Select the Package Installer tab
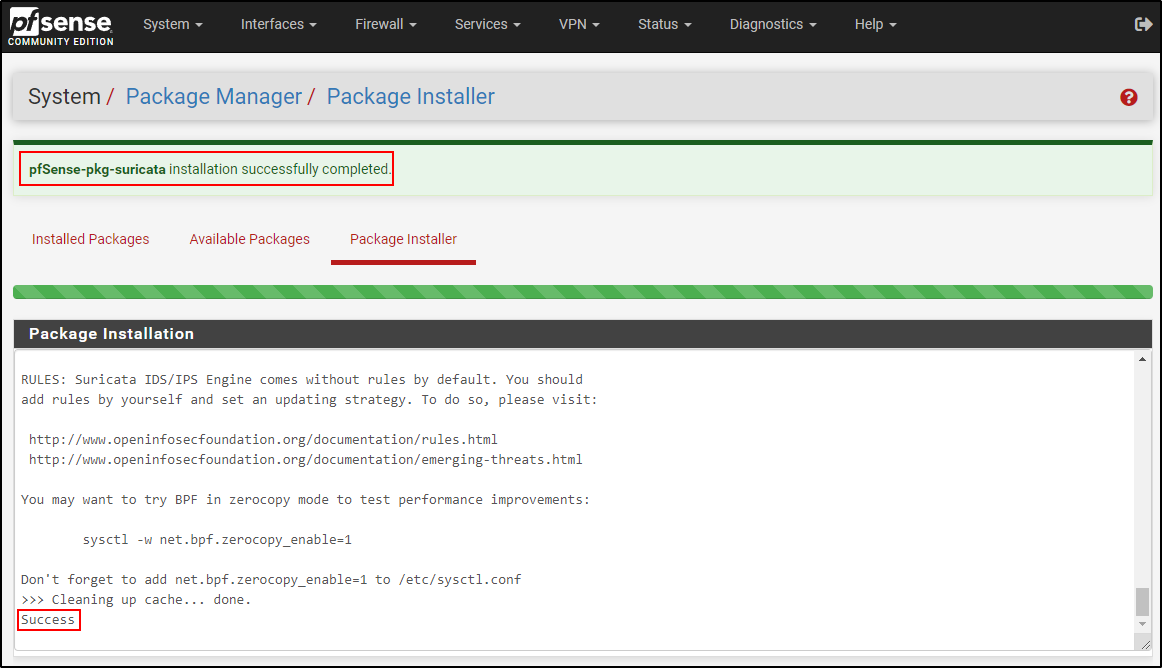 tap(403, 239)
